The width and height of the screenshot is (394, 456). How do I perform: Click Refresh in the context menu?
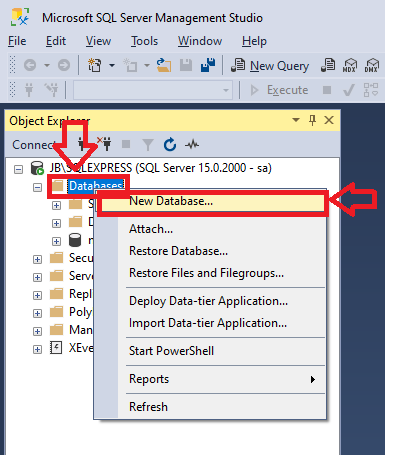(x=148, y=407)
